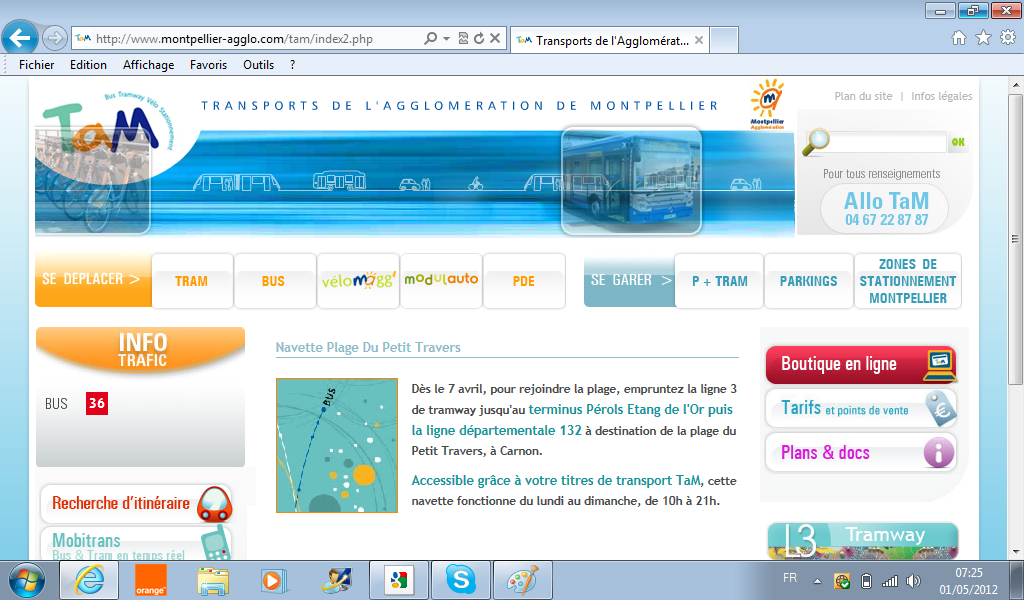This screenshot has height=600, width=1024.
Task: Click the browser back arrow button
Action: (21, 38)
